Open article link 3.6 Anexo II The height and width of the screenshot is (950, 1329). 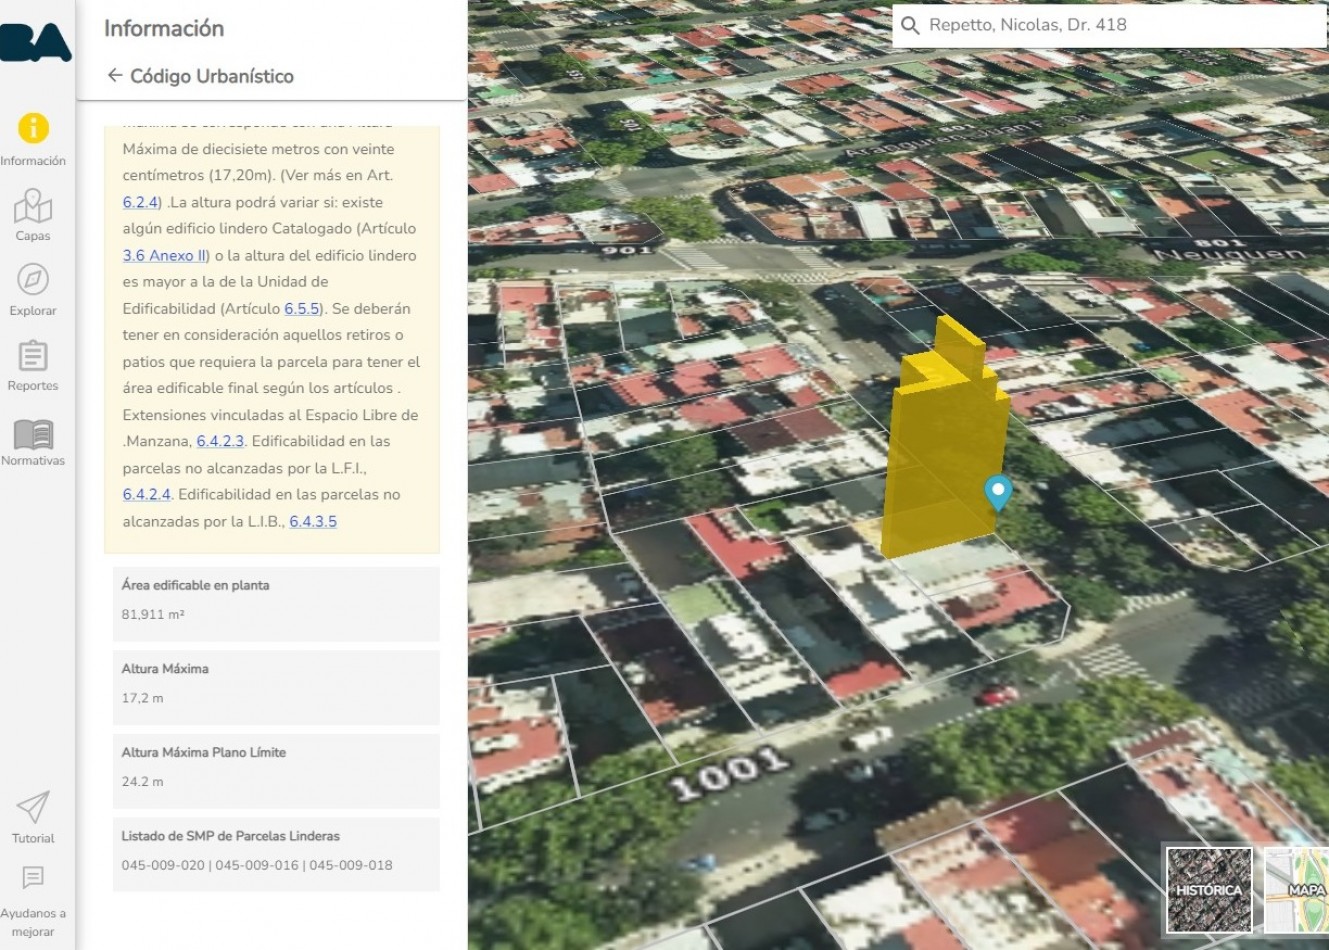164,255
